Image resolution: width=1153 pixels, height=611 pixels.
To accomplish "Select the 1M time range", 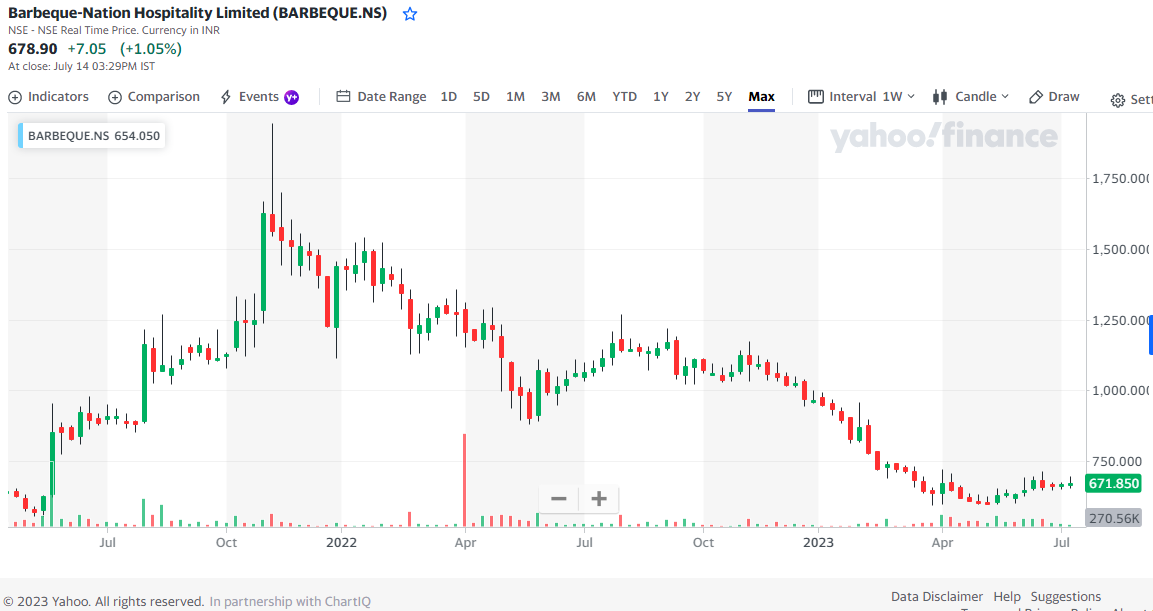I will pos(515,96).
